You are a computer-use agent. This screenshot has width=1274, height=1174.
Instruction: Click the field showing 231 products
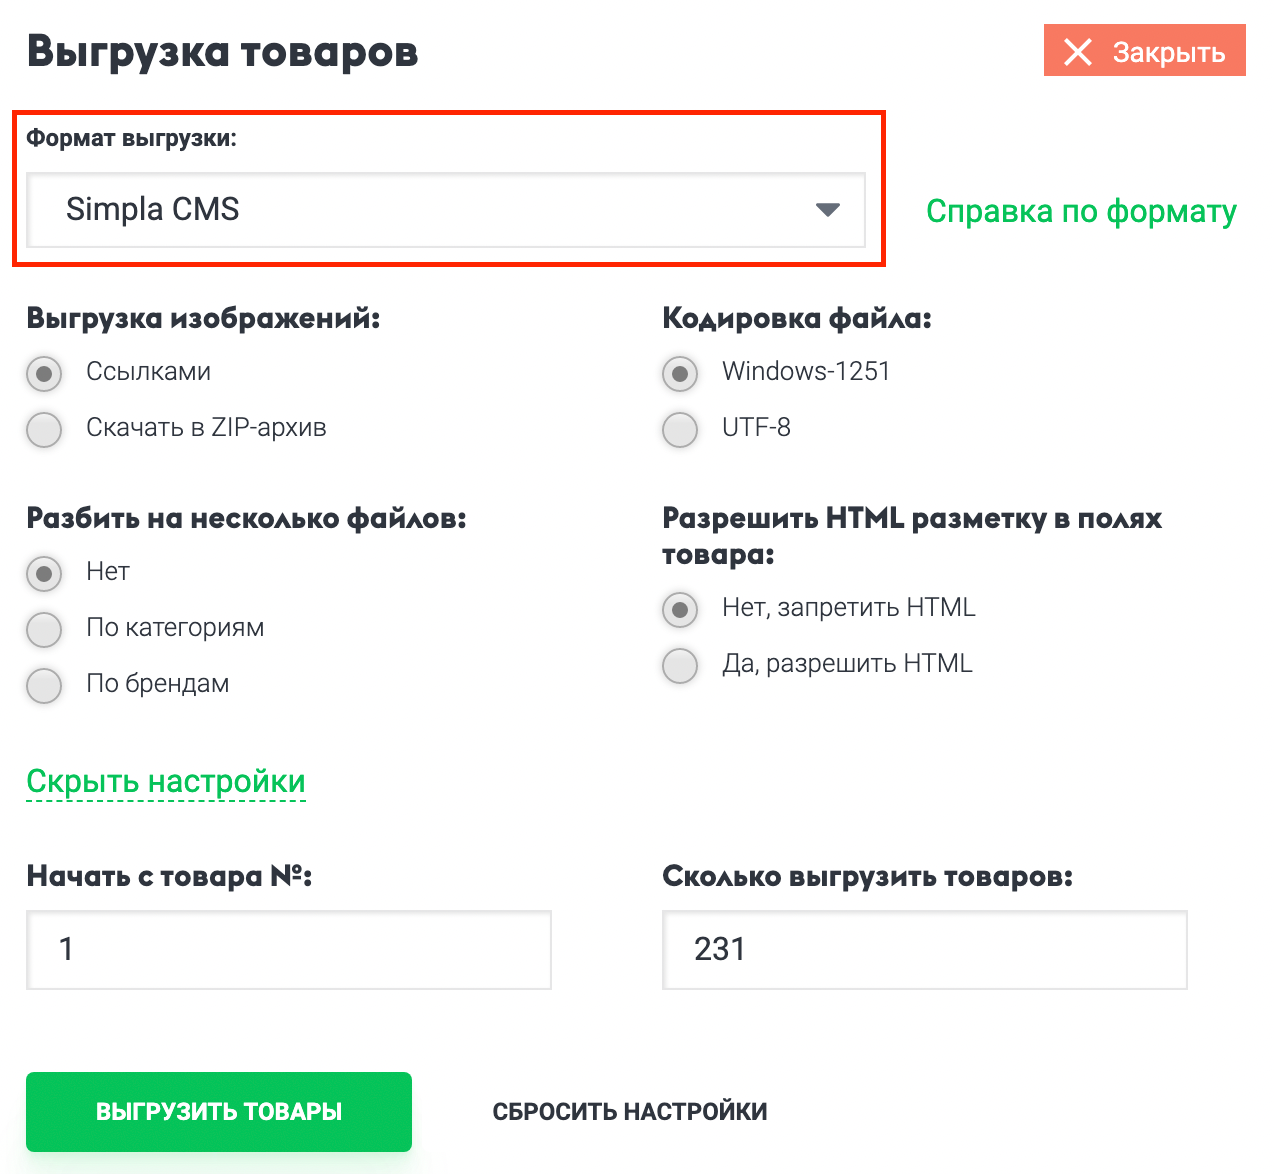click(x=924, y=950)
